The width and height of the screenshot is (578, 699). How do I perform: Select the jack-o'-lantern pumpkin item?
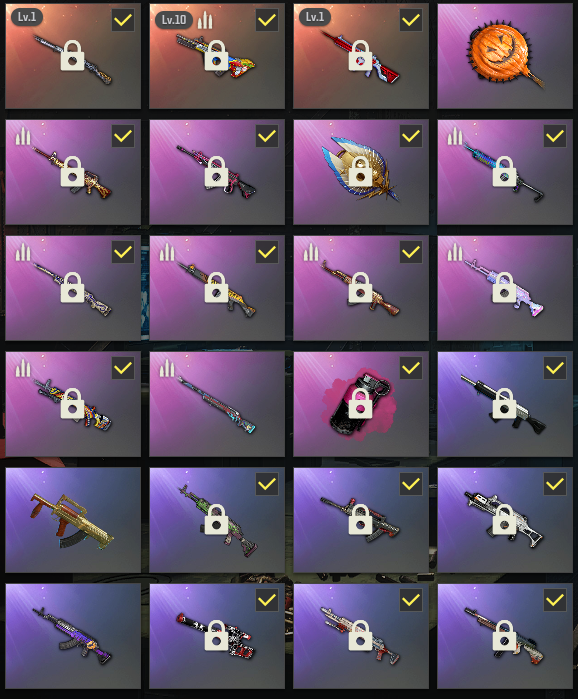[505, 56]
